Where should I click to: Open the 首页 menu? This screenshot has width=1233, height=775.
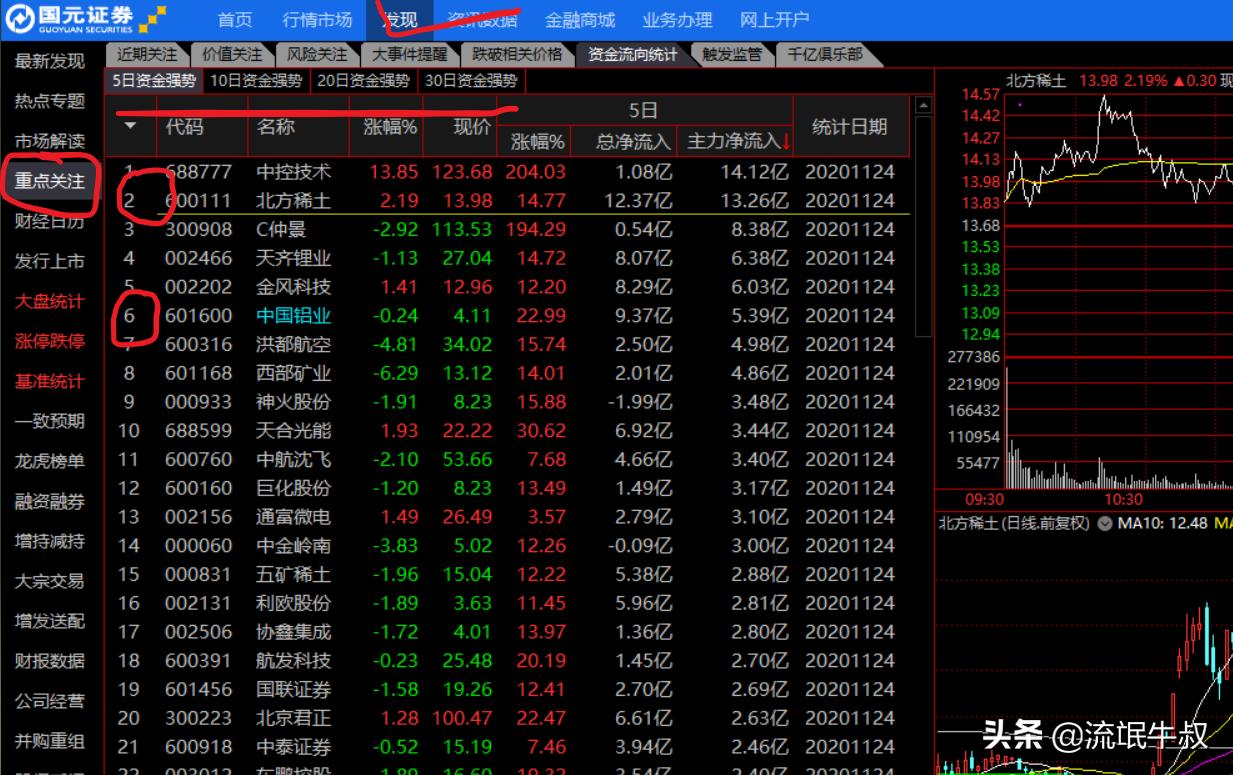point(235,19)
